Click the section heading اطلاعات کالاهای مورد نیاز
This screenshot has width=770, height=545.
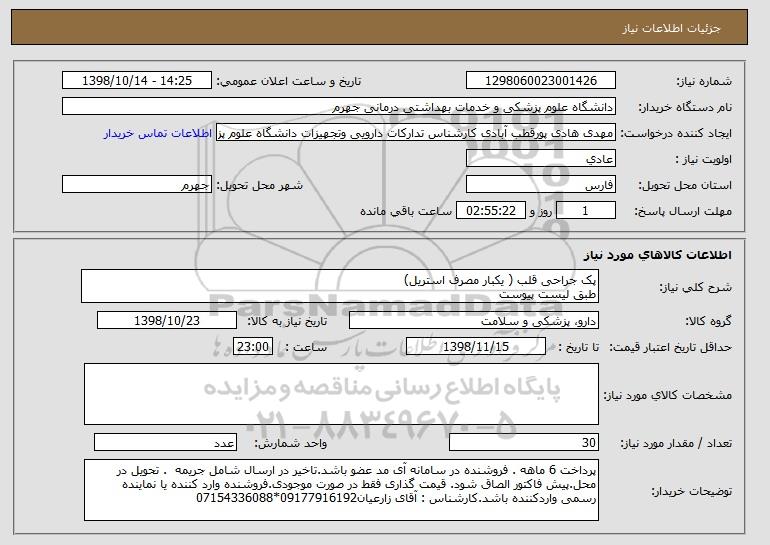tap(658, 255)
